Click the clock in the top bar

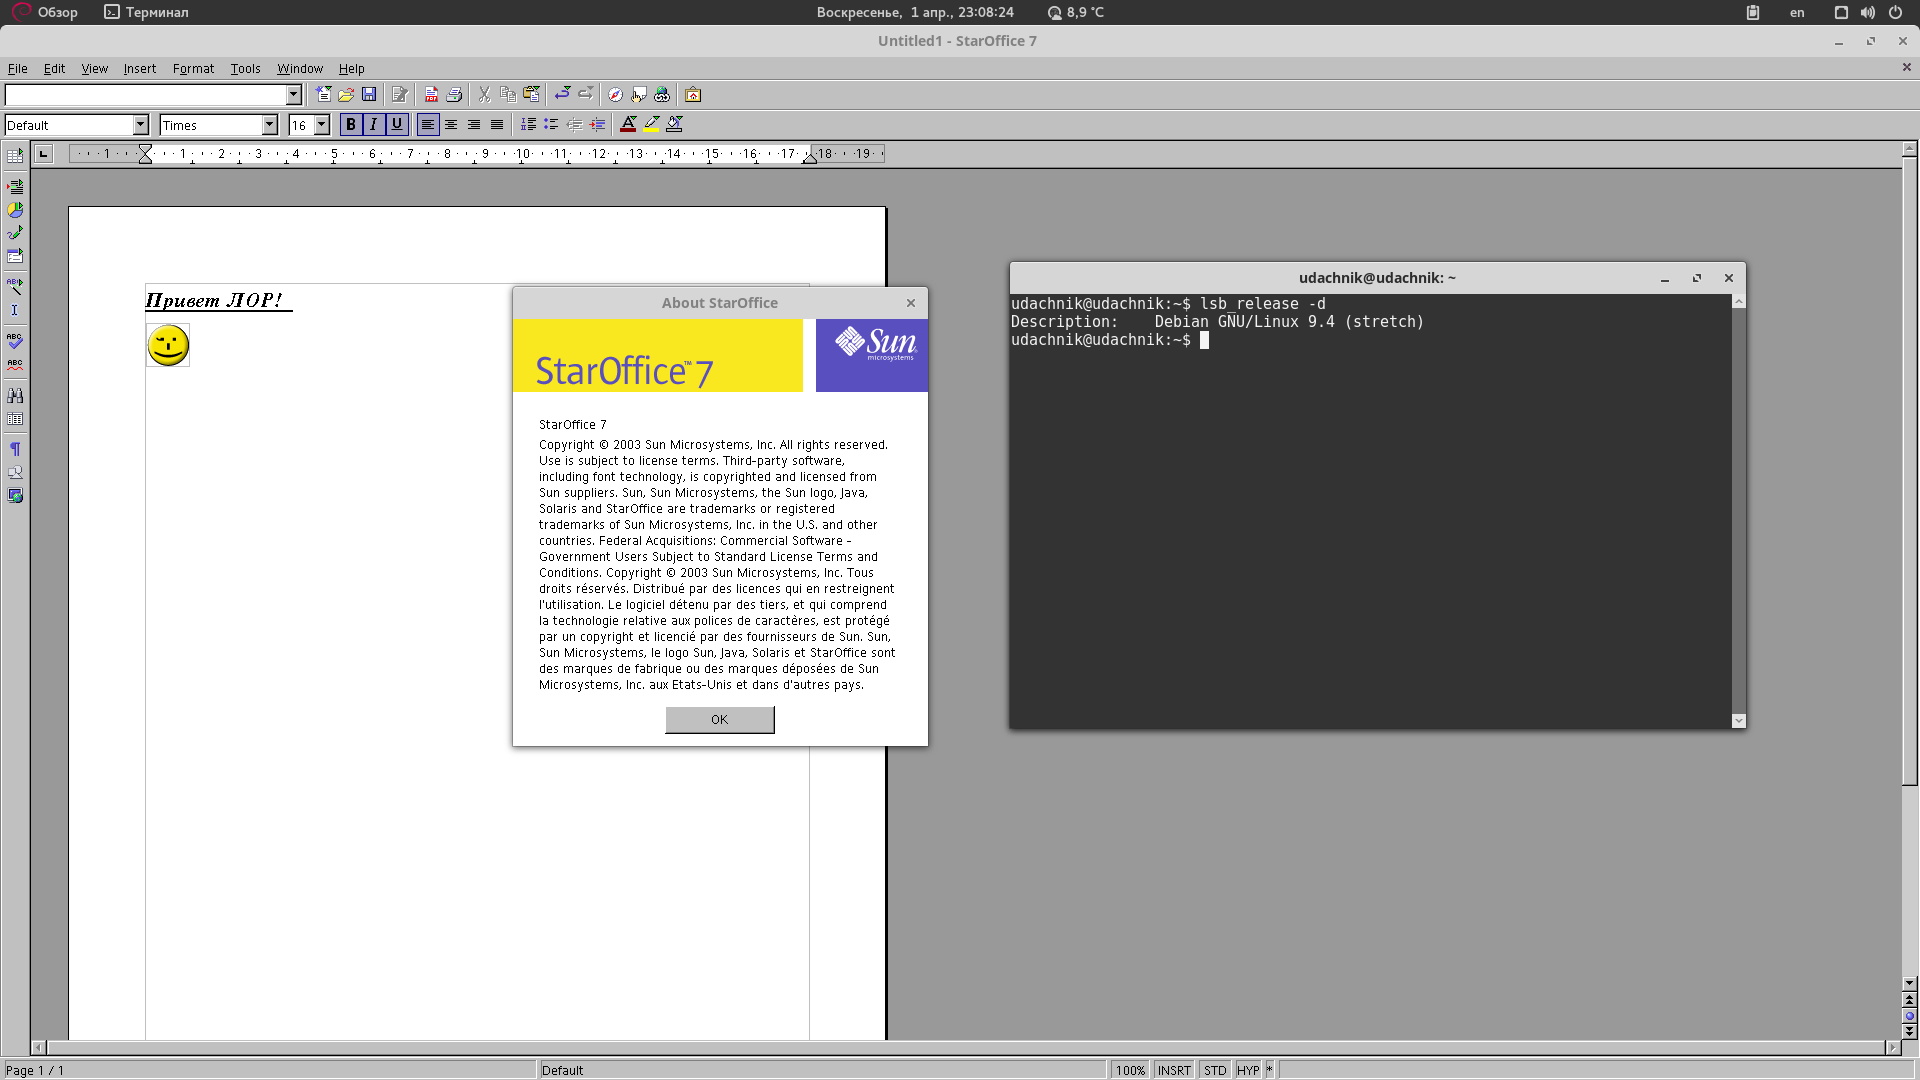[x=915, y=12]
